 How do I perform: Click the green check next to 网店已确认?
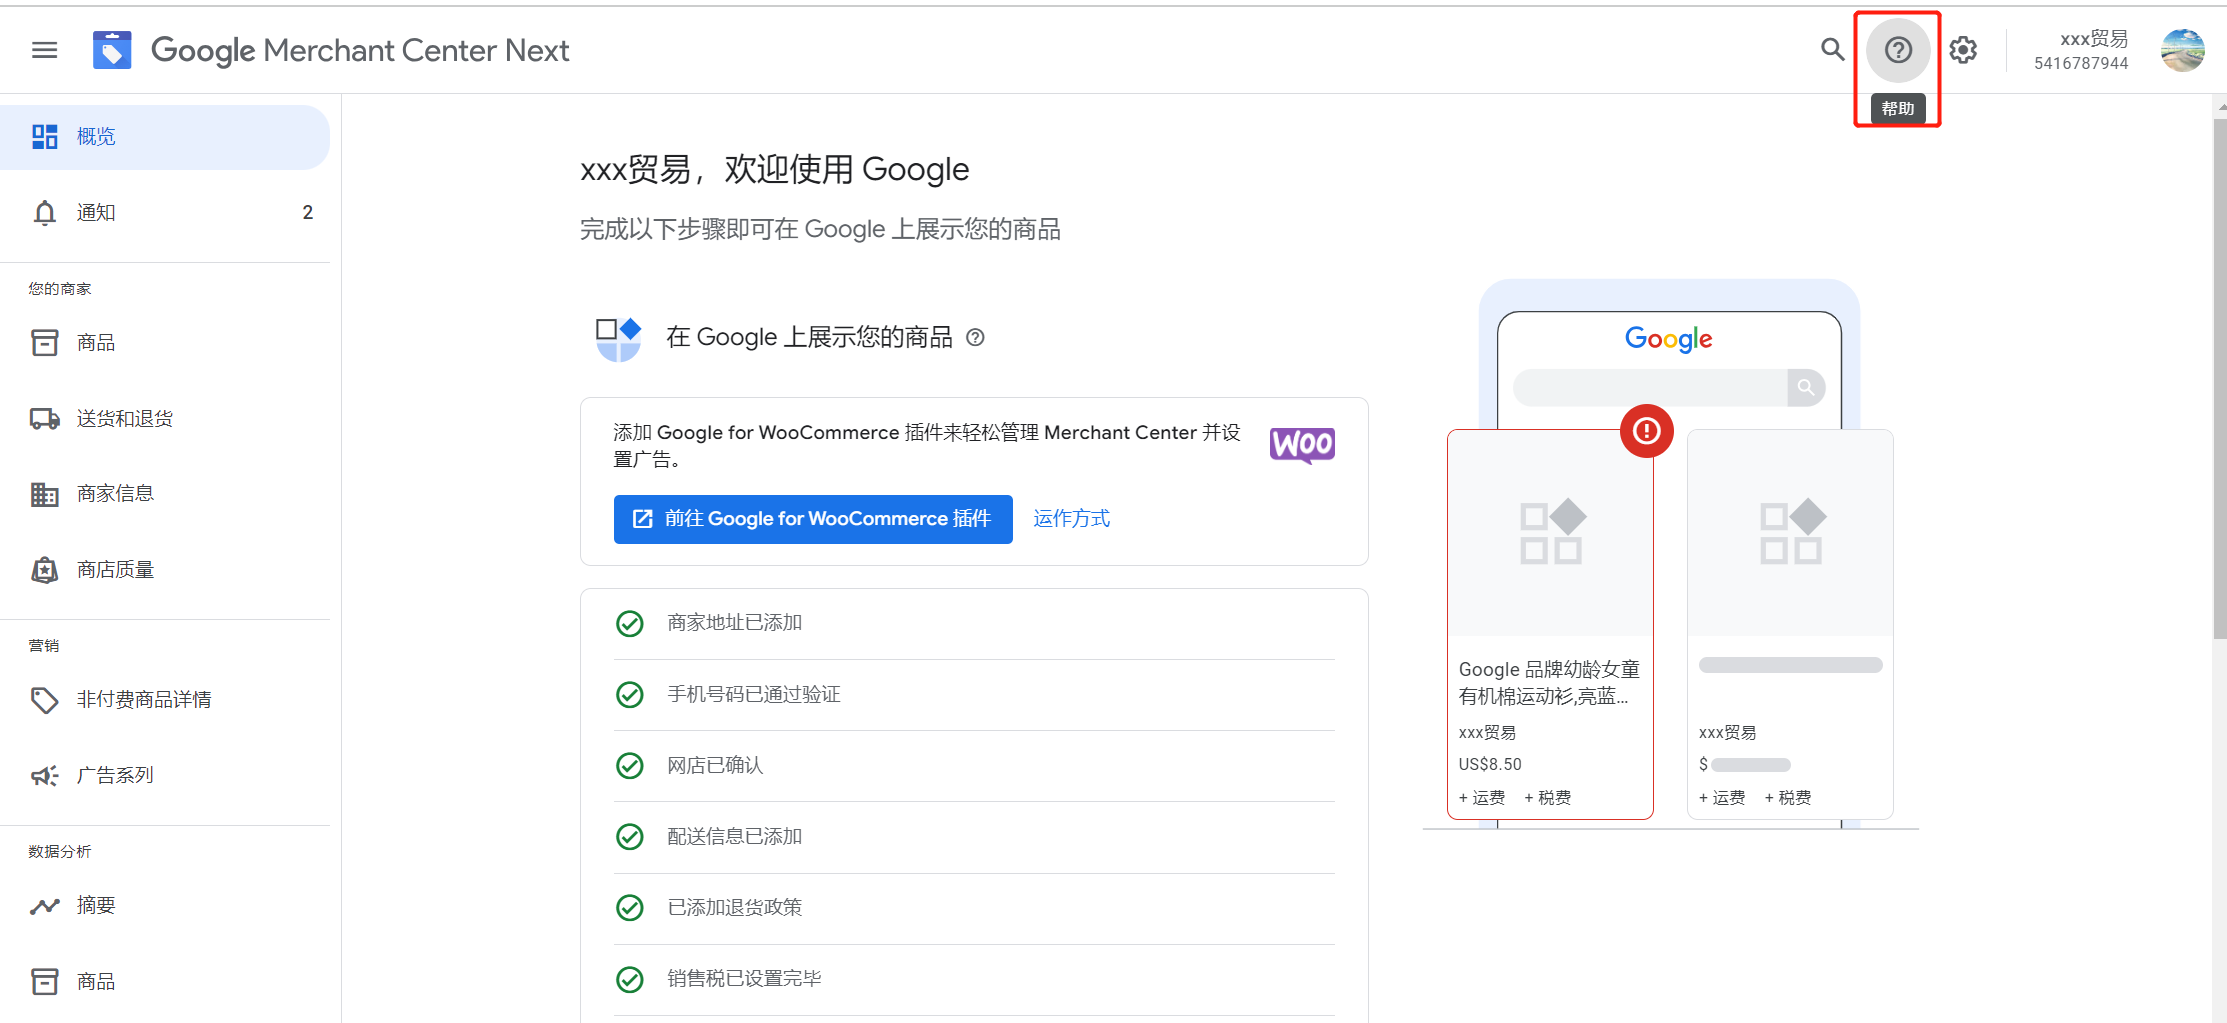click(x=630, y=766)
